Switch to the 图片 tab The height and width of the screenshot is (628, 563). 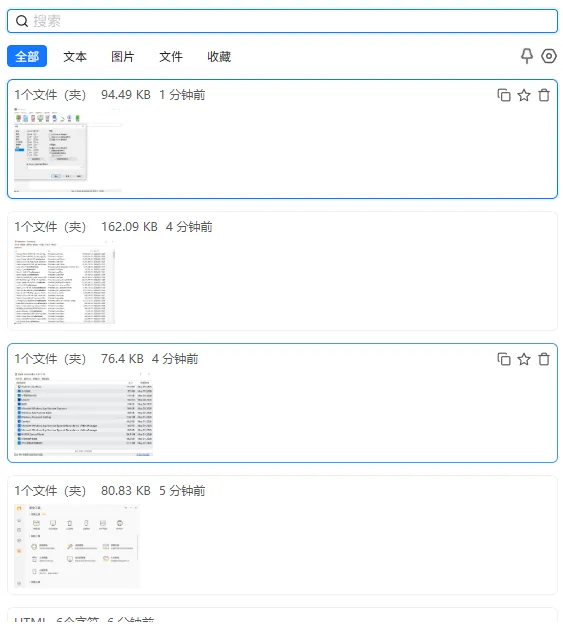pyautogui.click(x=123, y=56)
